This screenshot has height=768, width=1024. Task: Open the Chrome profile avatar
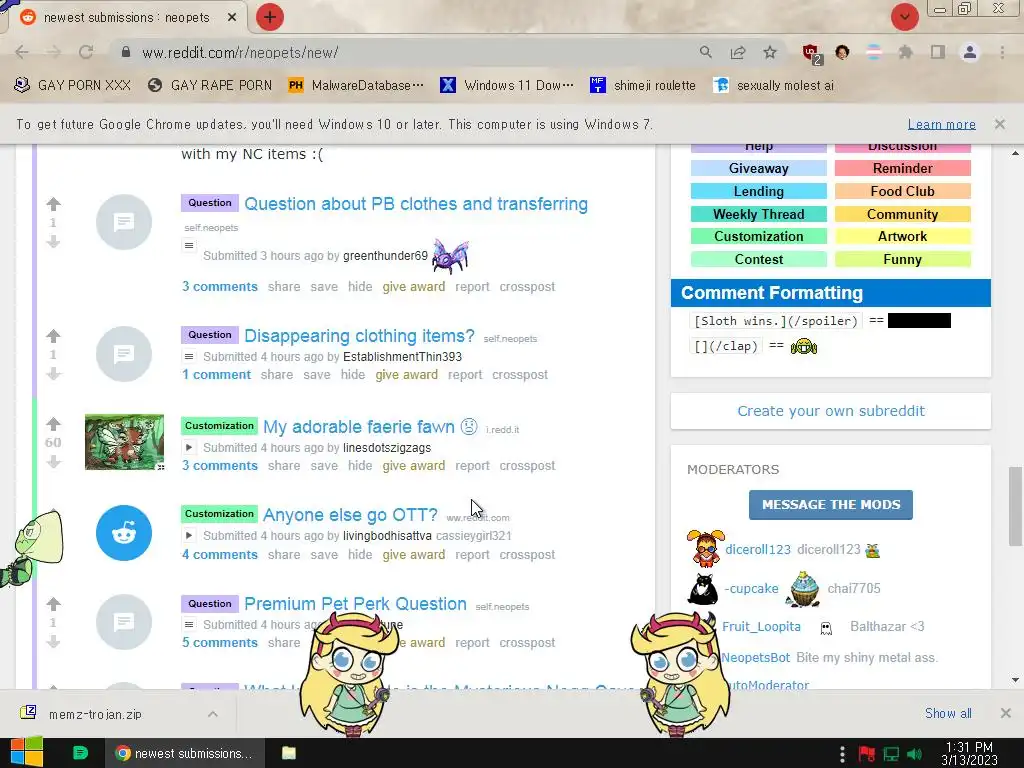(x=970, y=52)
